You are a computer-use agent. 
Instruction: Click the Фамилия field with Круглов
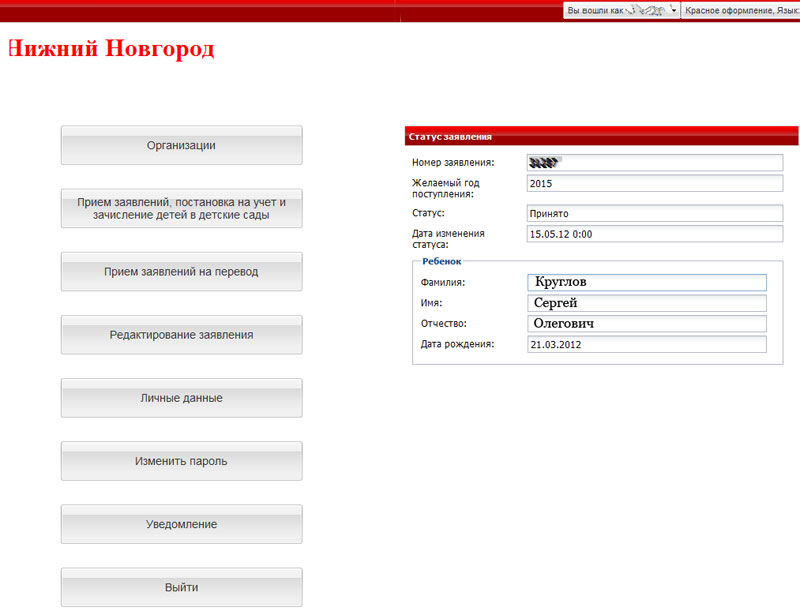(x=647, y=282)
